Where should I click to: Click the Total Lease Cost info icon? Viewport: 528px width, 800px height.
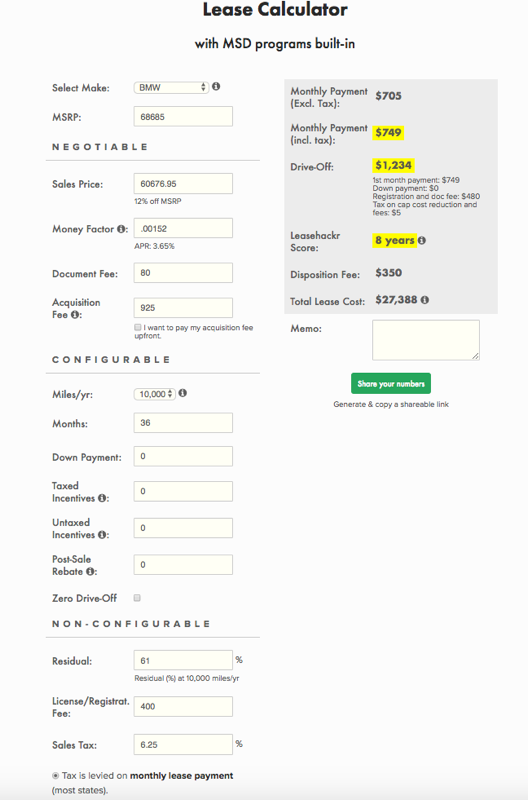point(425,300)
